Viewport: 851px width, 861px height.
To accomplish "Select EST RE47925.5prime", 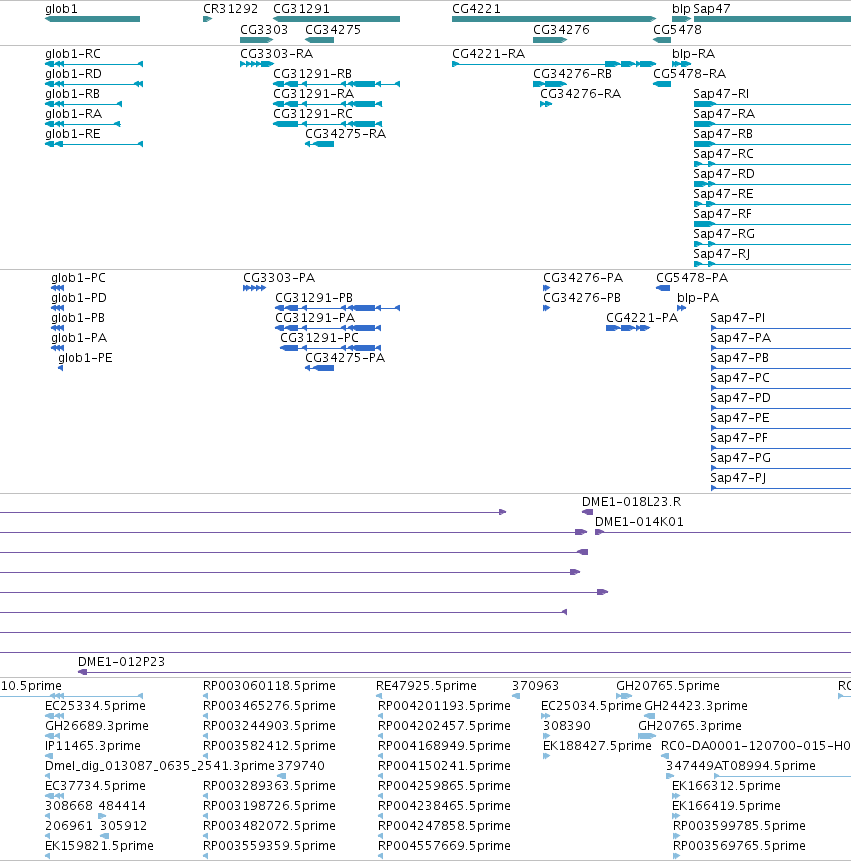I will [x=427, y=686].
